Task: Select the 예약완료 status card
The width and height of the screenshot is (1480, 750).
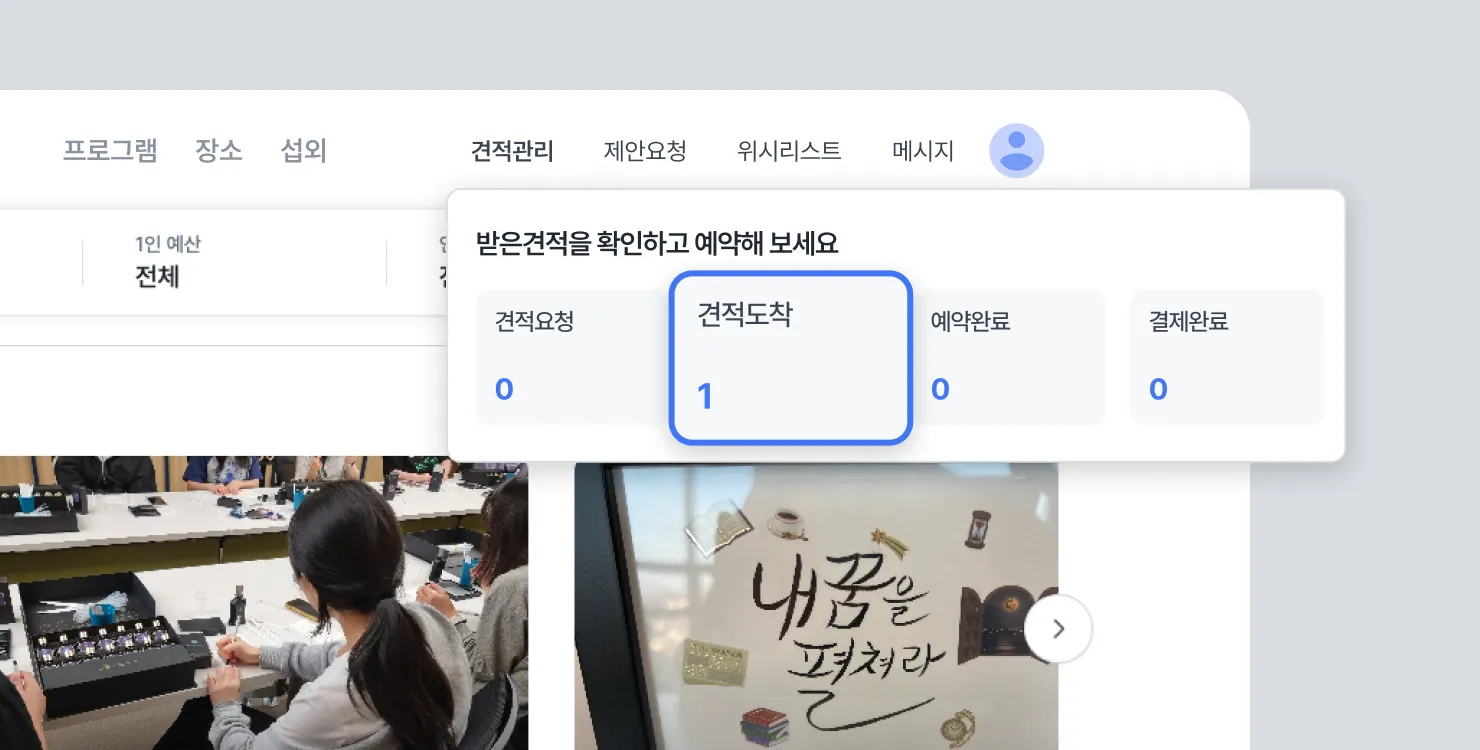Action: click(x=1008, y=357)
